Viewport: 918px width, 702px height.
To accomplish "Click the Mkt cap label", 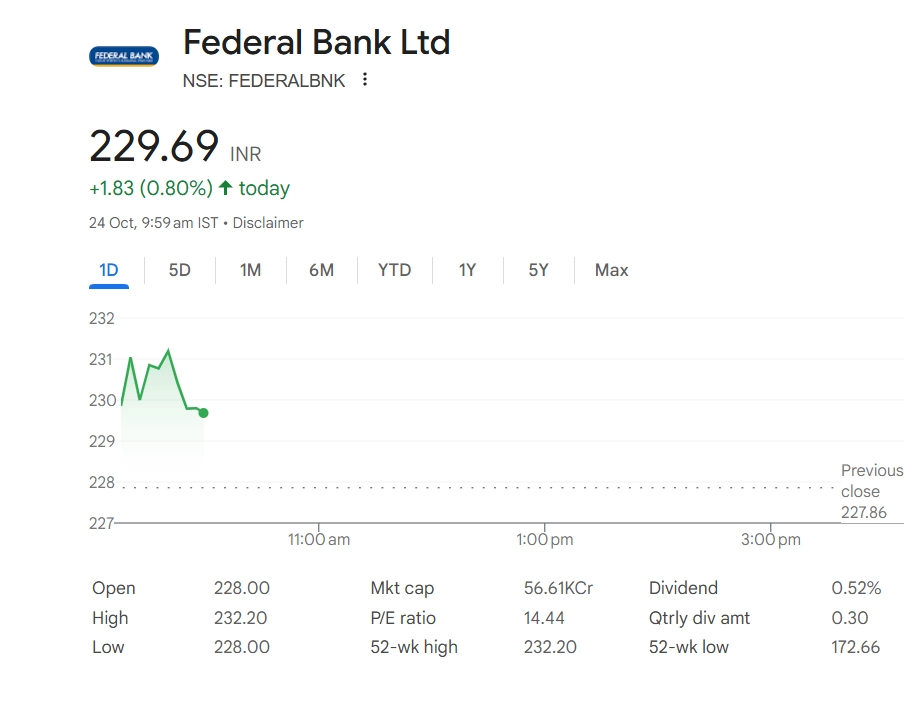I will tap(402, 588).
